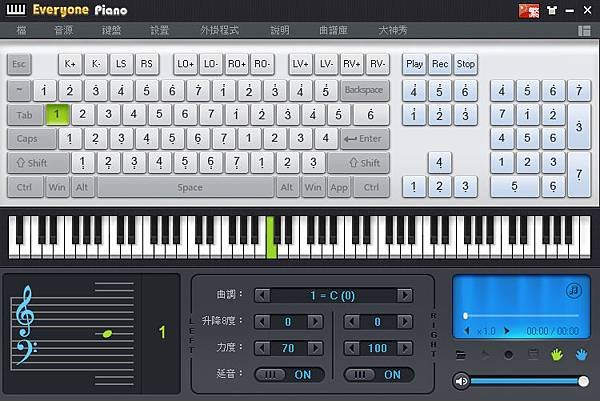Click the highlighted green piano key
This screenshot has height=401, width=600.
point(271,238)
